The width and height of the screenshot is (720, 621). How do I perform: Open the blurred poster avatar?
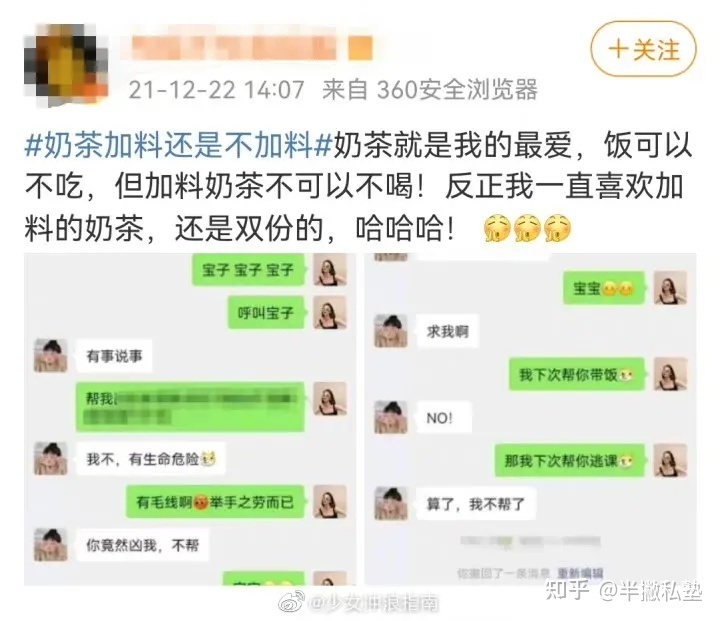click(x=66, y=65)
